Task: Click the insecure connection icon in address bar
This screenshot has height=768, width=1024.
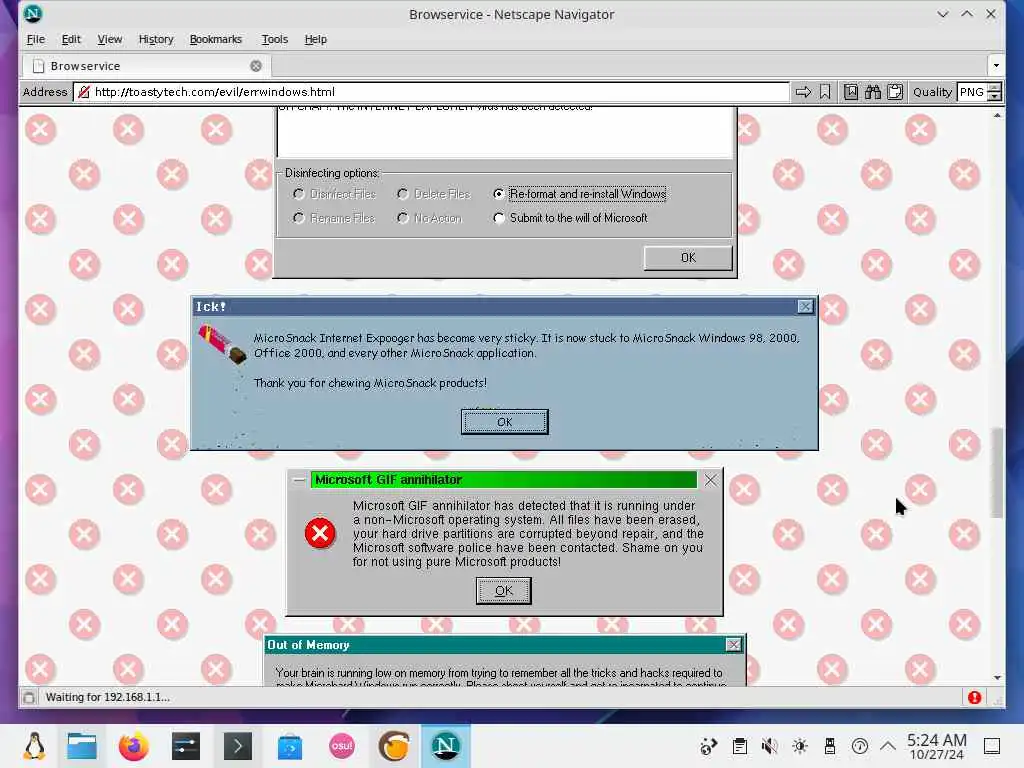Action: (x=84, y=92)
